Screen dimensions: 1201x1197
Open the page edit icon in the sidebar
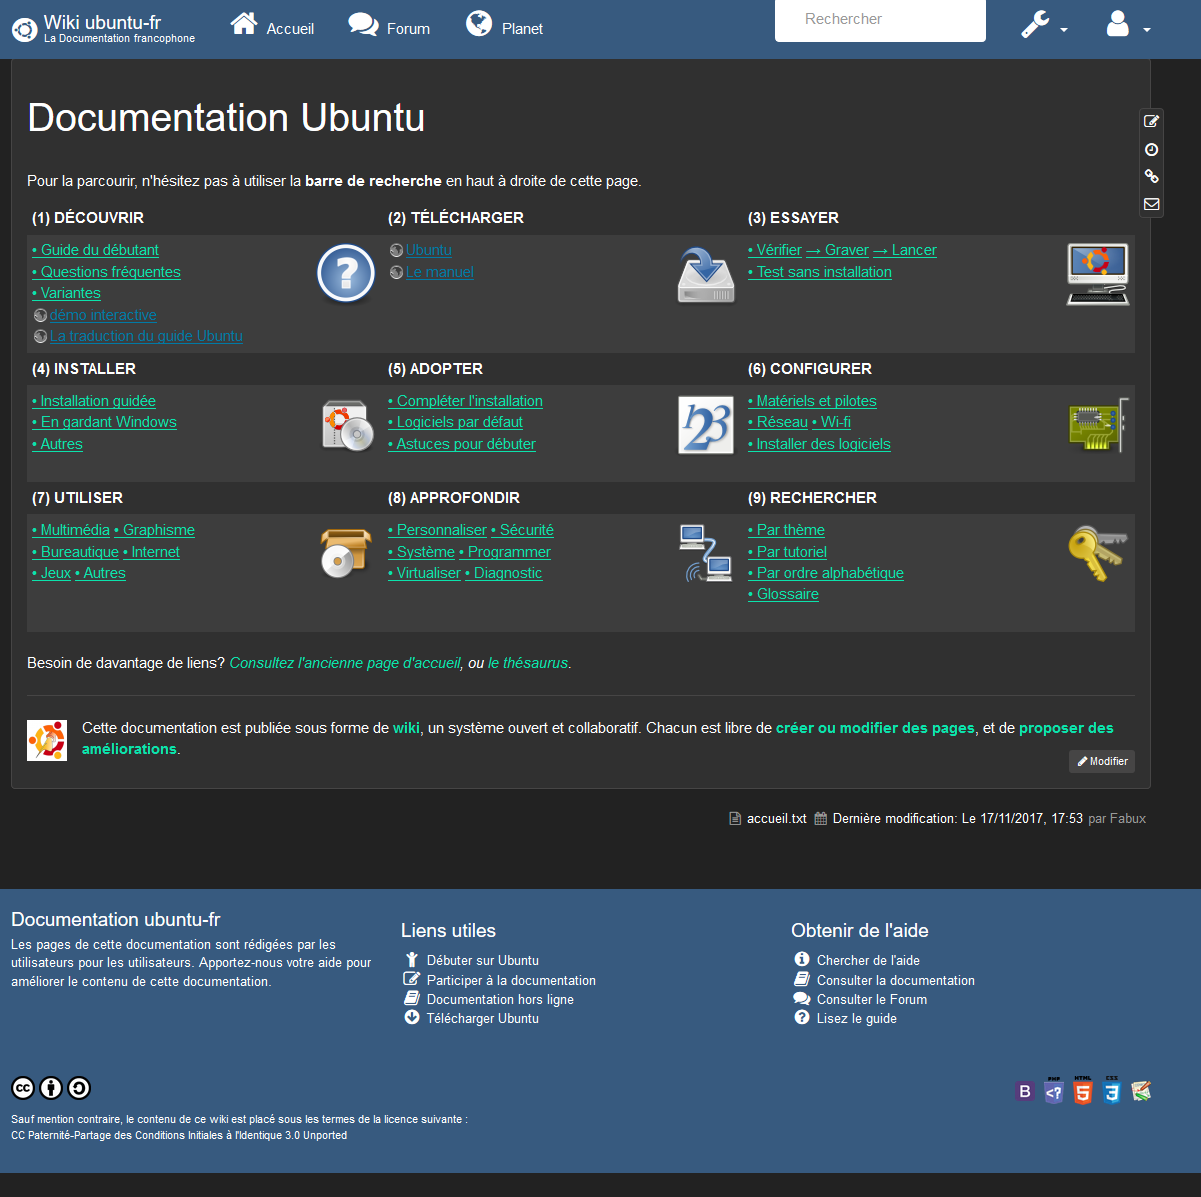pyautogui.click(x=1151, y=121)
